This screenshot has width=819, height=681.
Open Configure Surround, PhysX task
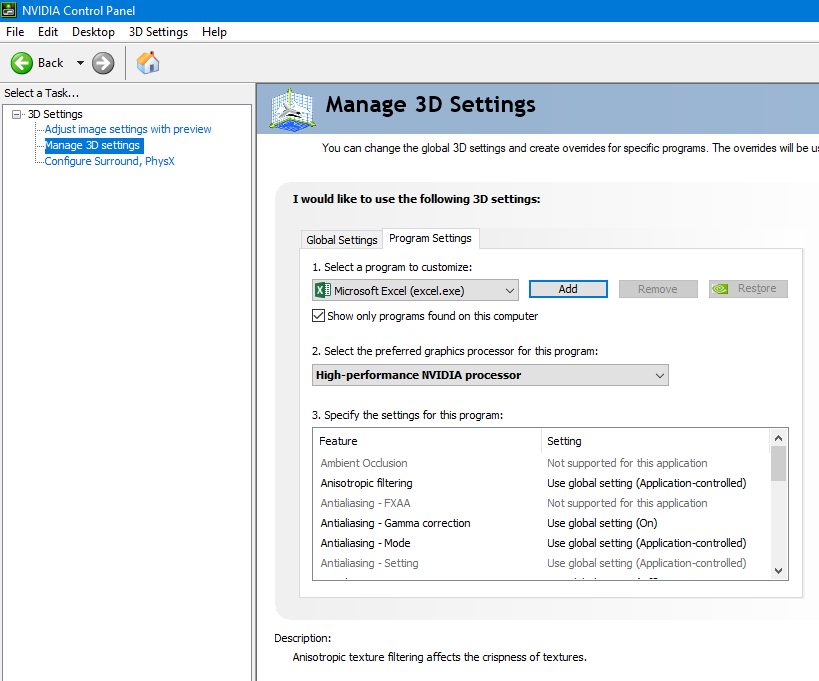tap(109, 161)
